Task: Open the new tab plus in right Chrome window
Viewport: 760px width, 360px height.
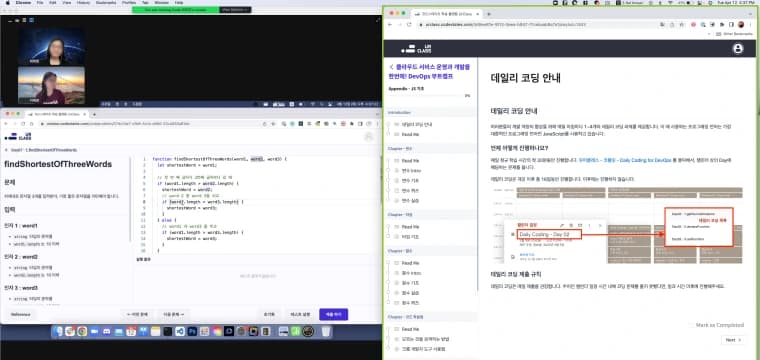Action: click(489, 14)
